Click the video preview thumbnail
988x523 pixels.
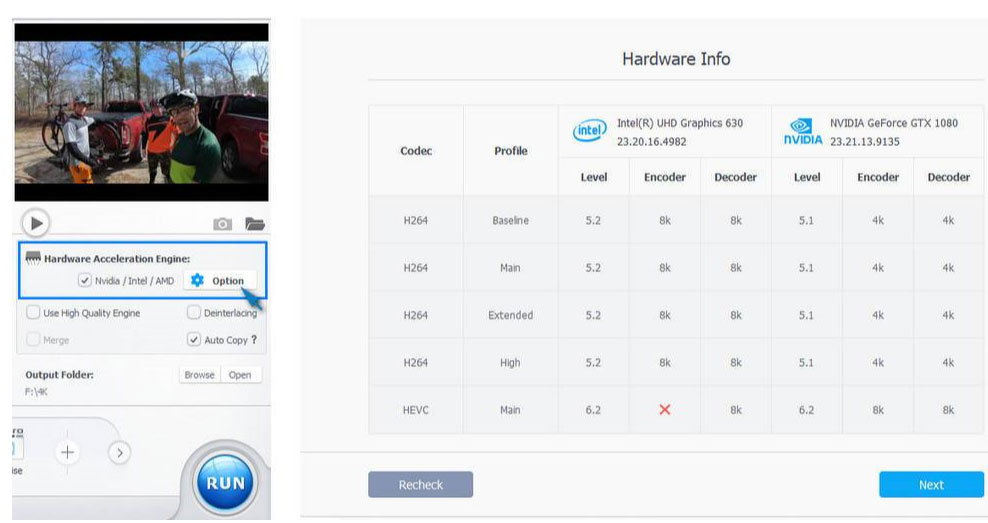(141, 112)
